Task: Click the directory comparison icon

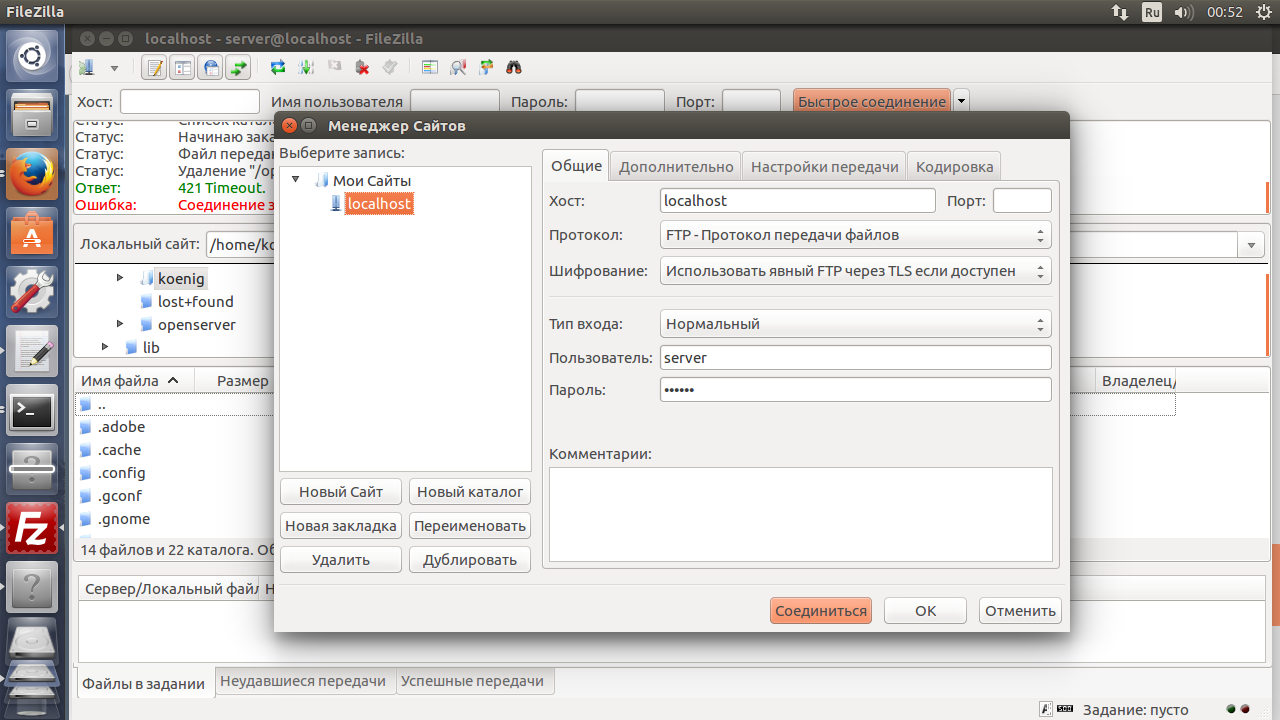Action: (458, 68)
